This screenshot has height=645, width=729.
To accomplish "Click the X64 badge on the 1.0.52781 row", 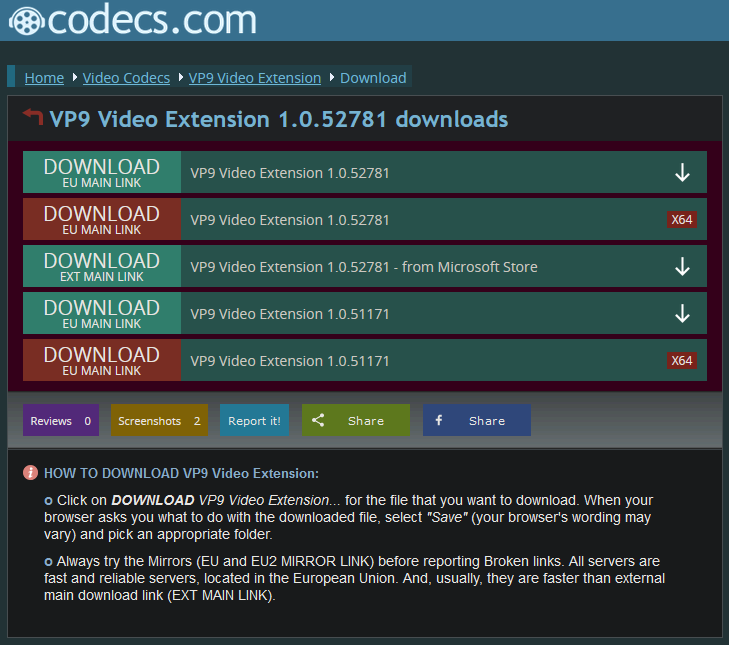I will (682, 219).
